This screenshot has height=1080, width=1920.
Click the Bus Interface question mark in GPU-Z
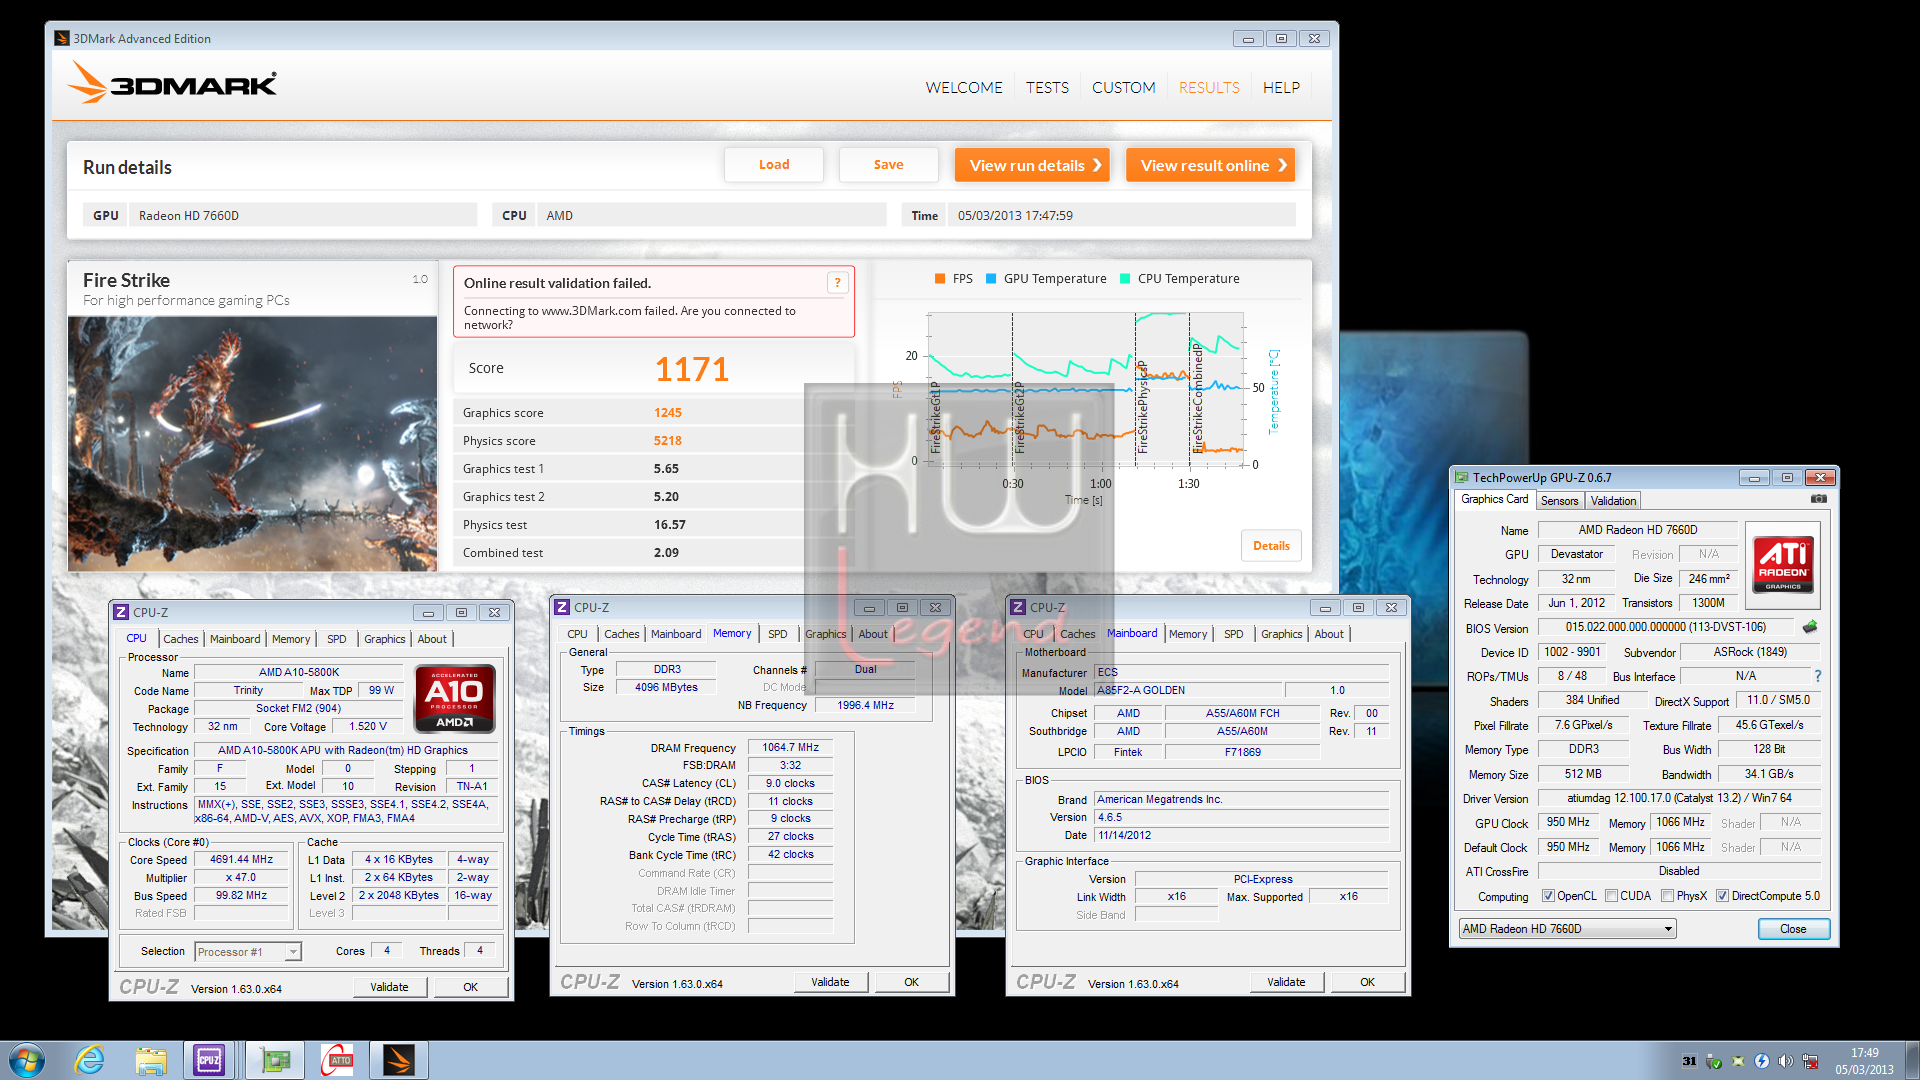tap(1818, 677)
